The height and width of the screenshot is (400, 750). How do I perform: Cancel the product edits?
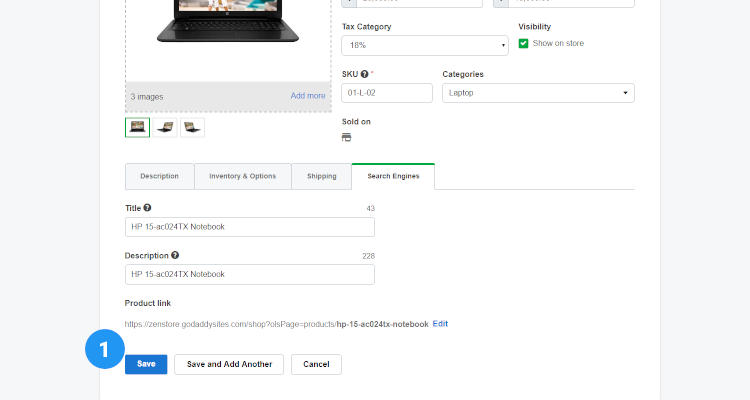316,364
